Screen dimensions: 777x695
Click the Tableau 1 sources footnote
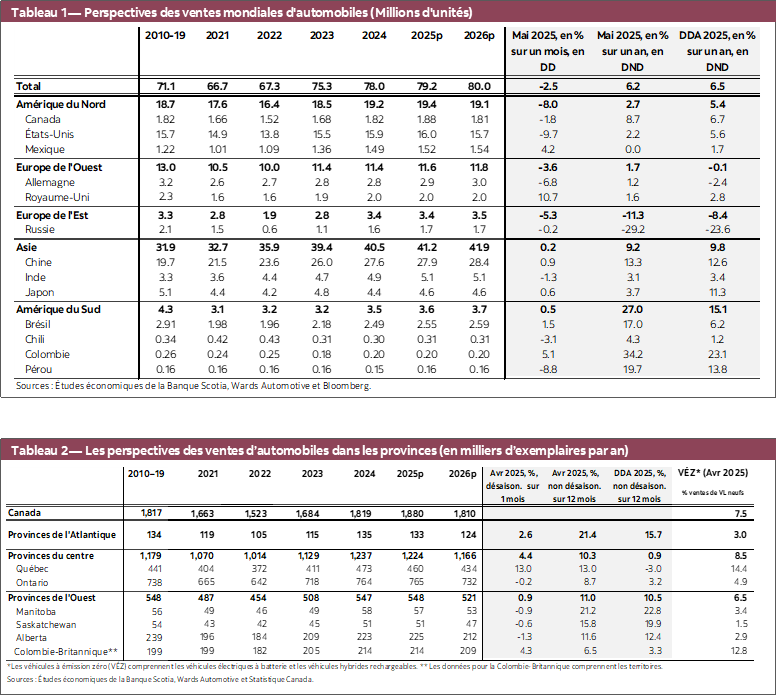(x=193, y=386)
